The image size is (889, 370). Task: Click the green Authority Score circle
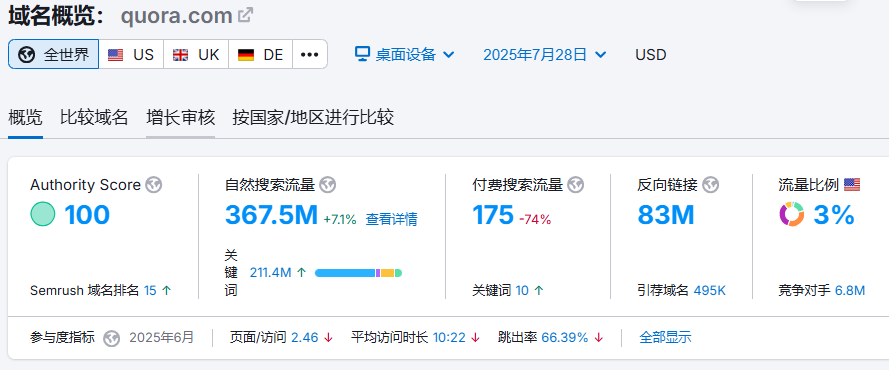(43, 214)
